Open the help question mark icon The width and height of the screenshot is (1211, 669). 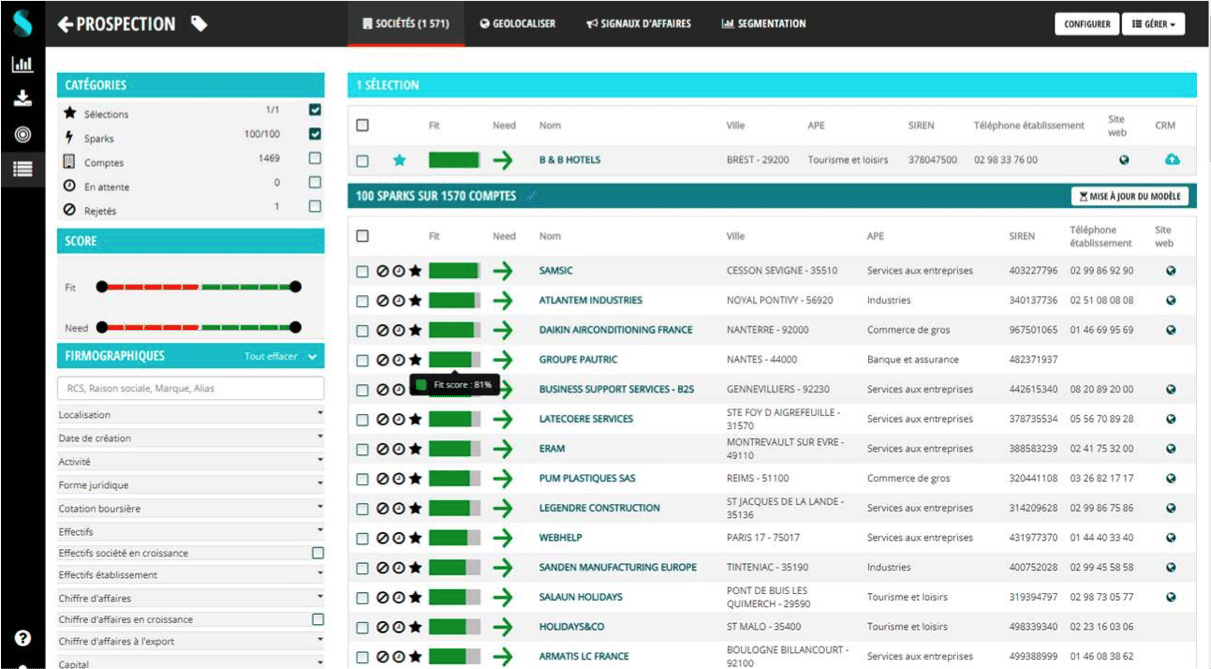pyautogui.click(x=22, y=638)
